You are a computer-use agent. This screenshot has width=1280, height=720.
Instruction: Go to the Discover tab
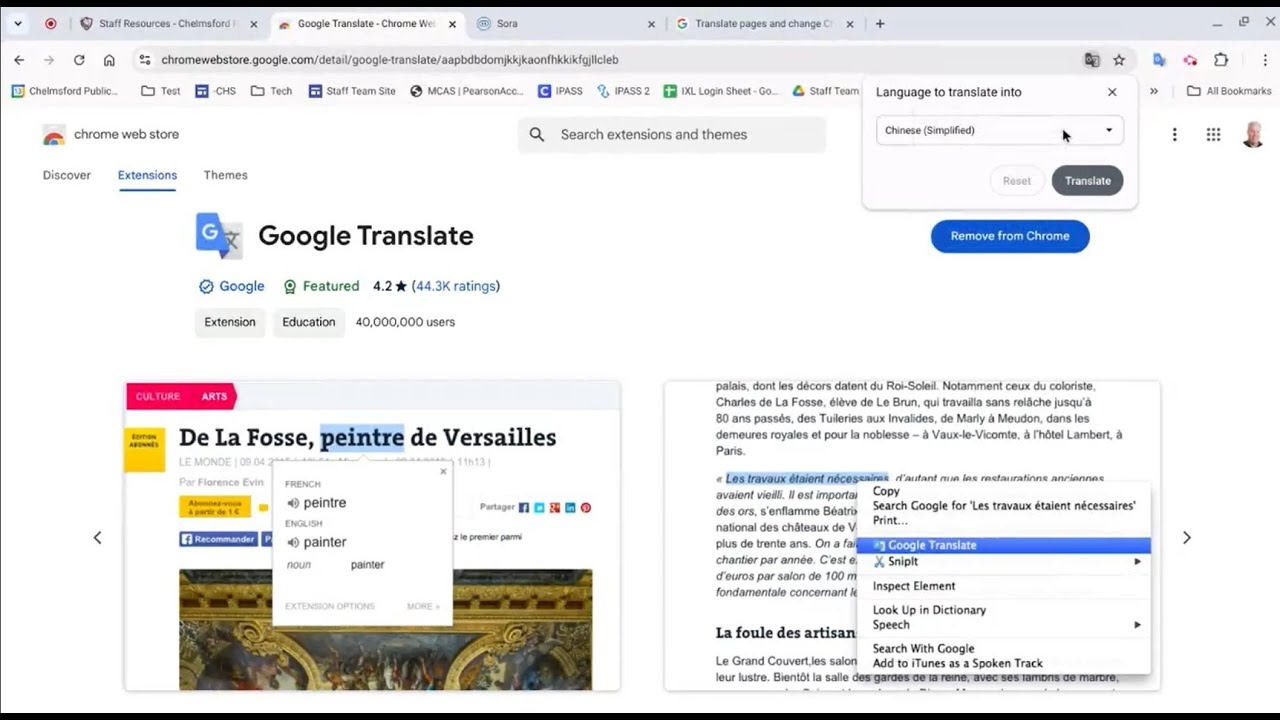tap(67, 175)
